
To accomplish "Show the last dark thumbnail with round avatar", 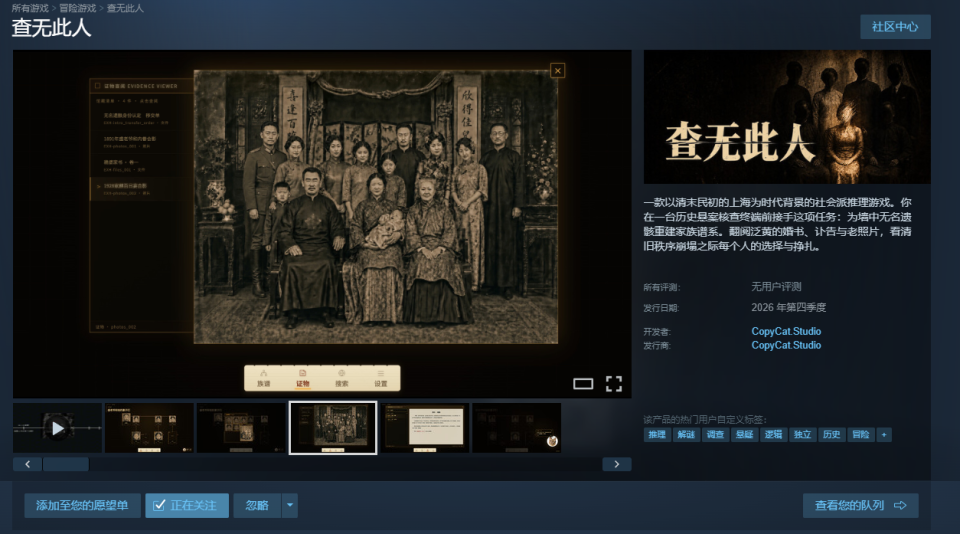I will [517, 428].
